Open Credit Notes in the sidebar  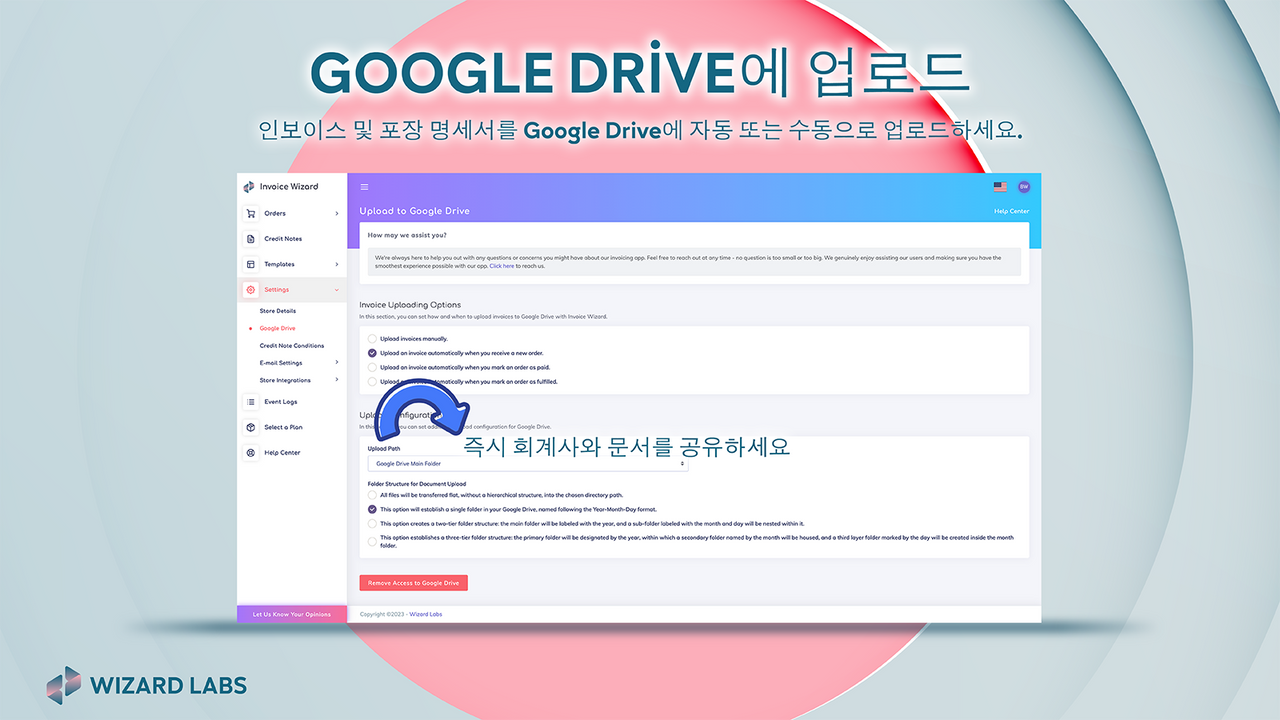coord(283,239)
